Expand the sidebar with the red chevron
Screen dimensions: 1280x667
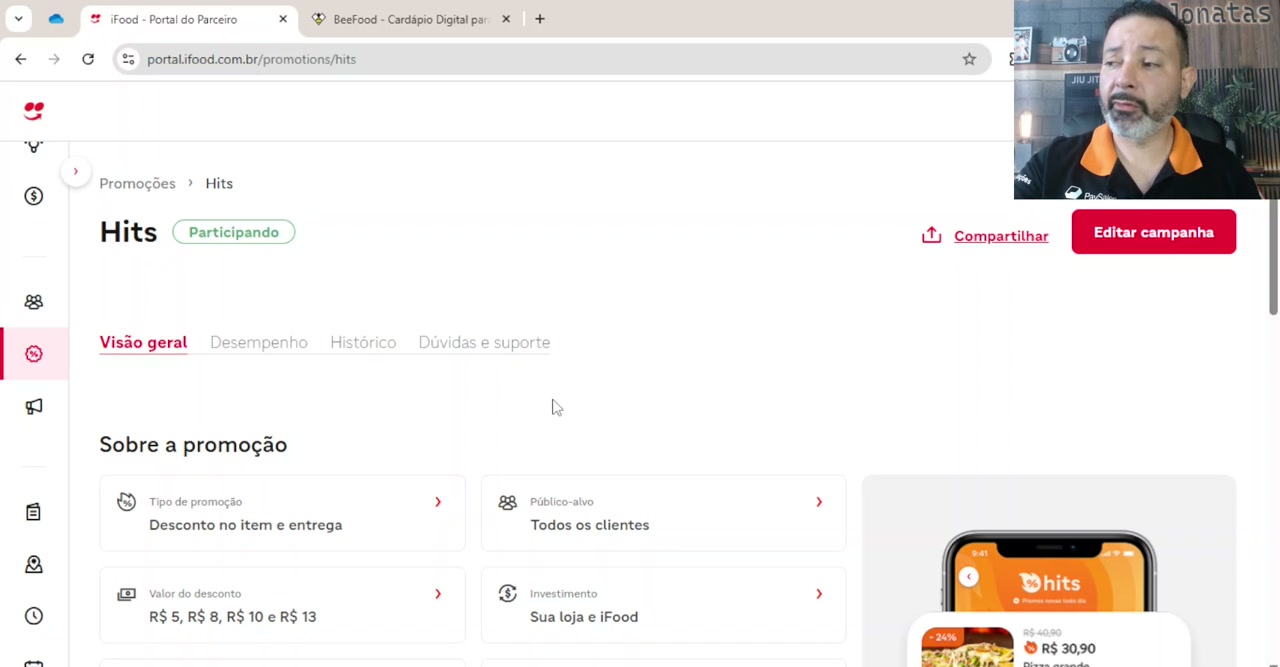[x=75, y=172]
